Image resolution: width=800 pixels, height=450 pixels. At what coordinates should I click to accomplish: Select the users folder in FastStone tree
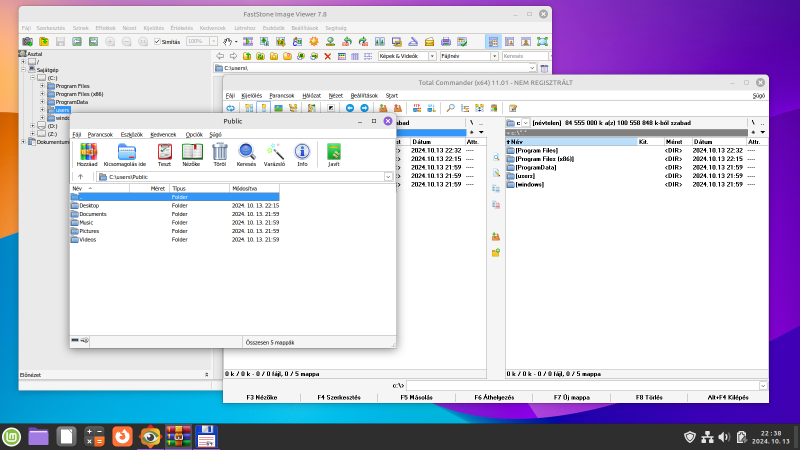coord(62,110)
